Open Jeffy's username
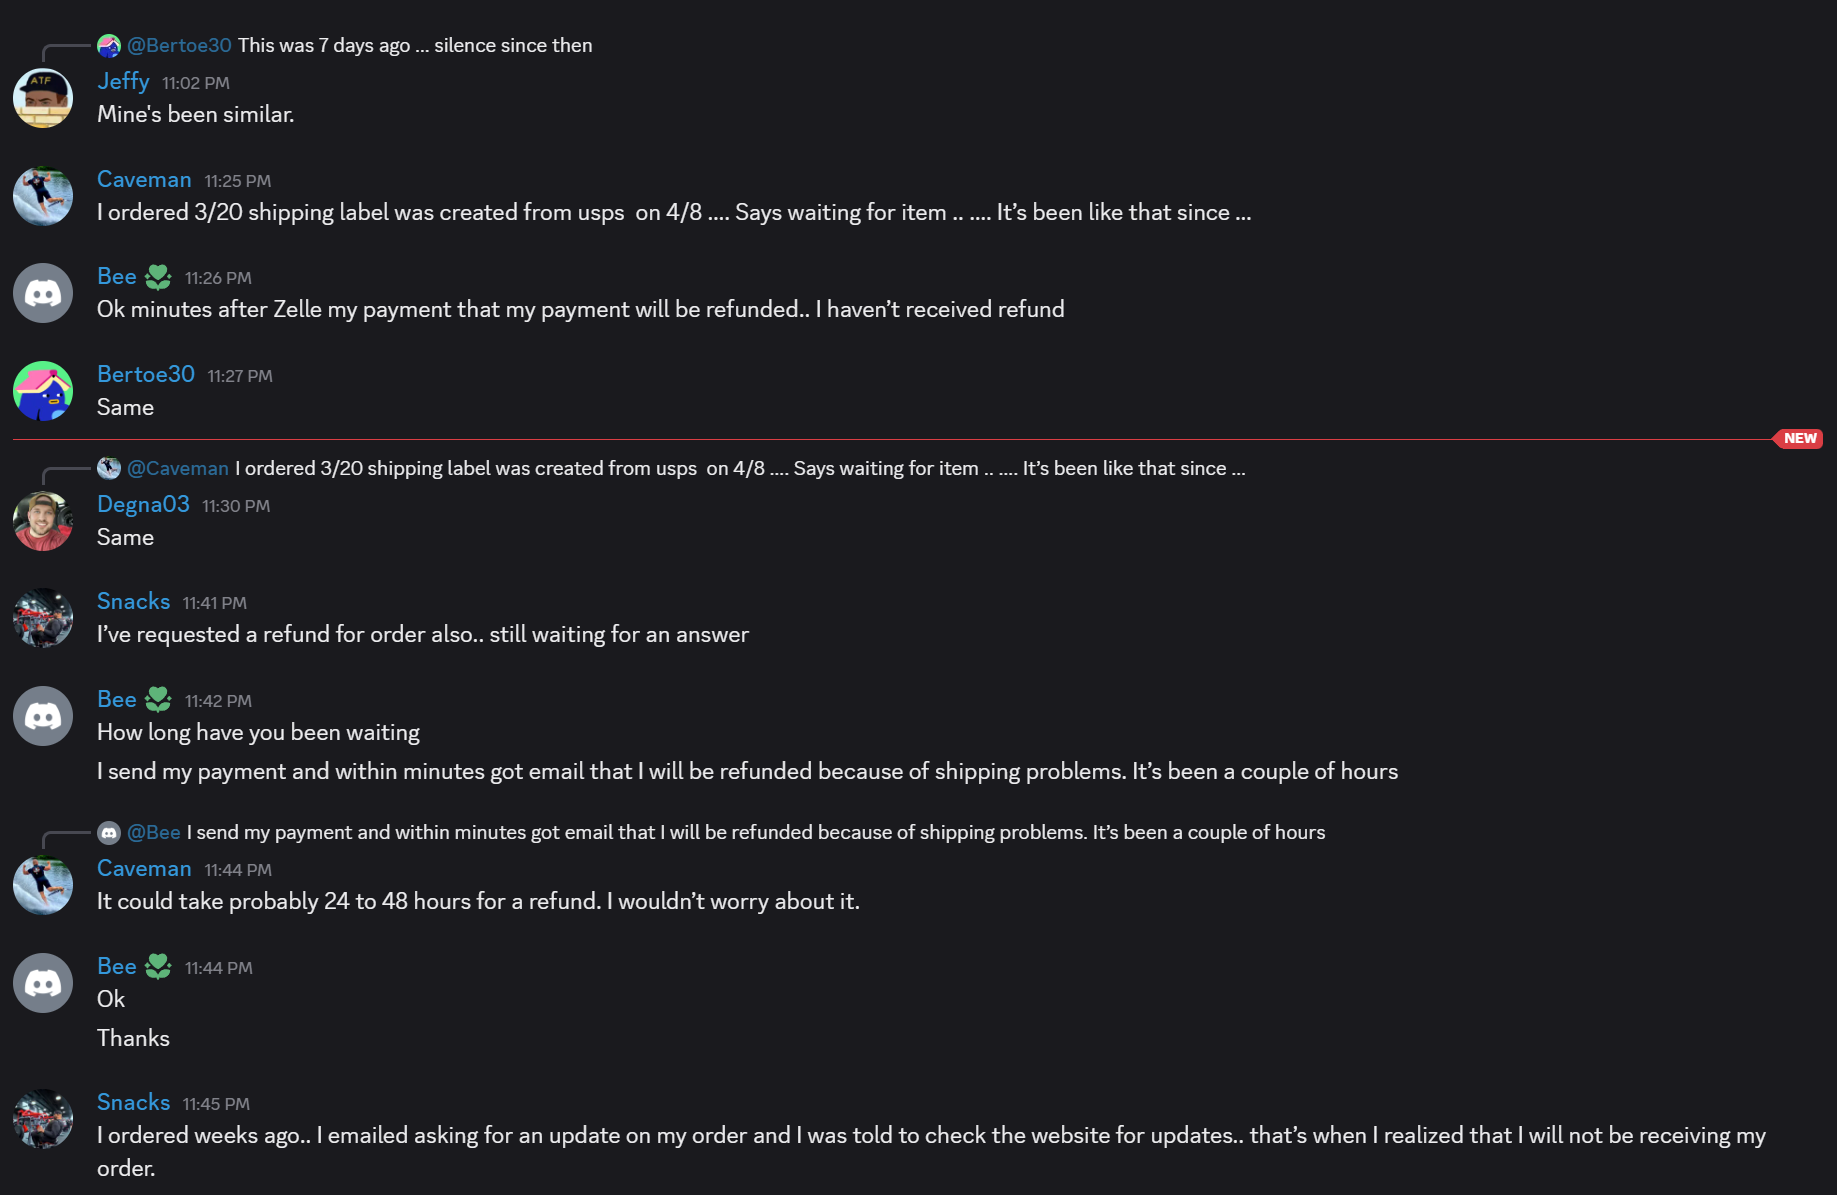 pyautogui.click(x=123, y=82)
